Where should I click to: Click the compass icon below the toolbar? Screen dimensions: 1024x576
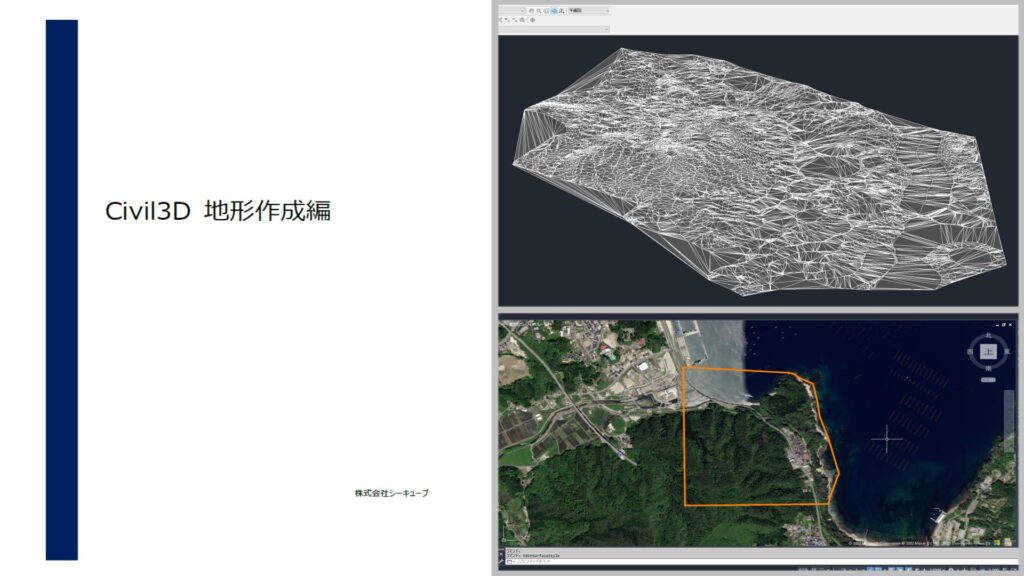533,20
